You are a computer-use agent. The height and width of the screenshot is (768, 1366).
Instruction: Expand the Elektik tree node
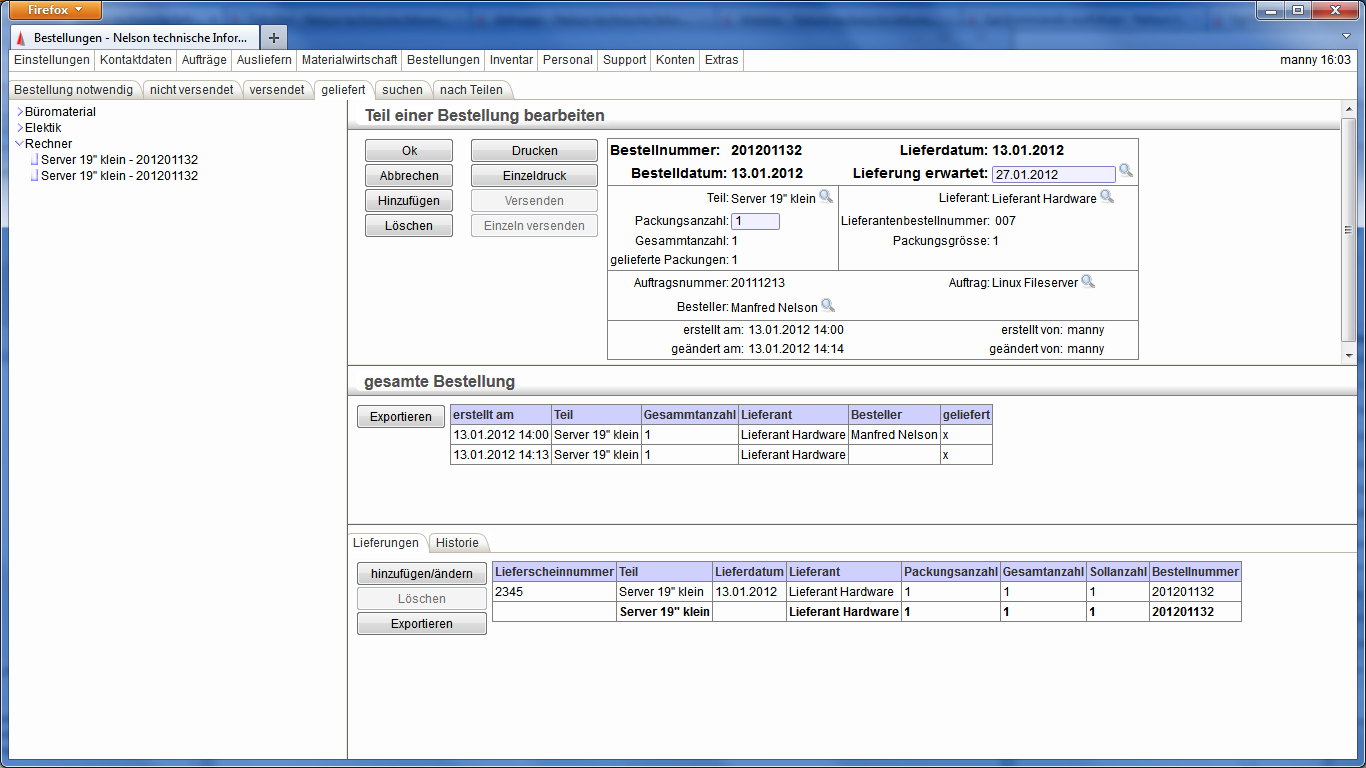(x=19, y=128)
